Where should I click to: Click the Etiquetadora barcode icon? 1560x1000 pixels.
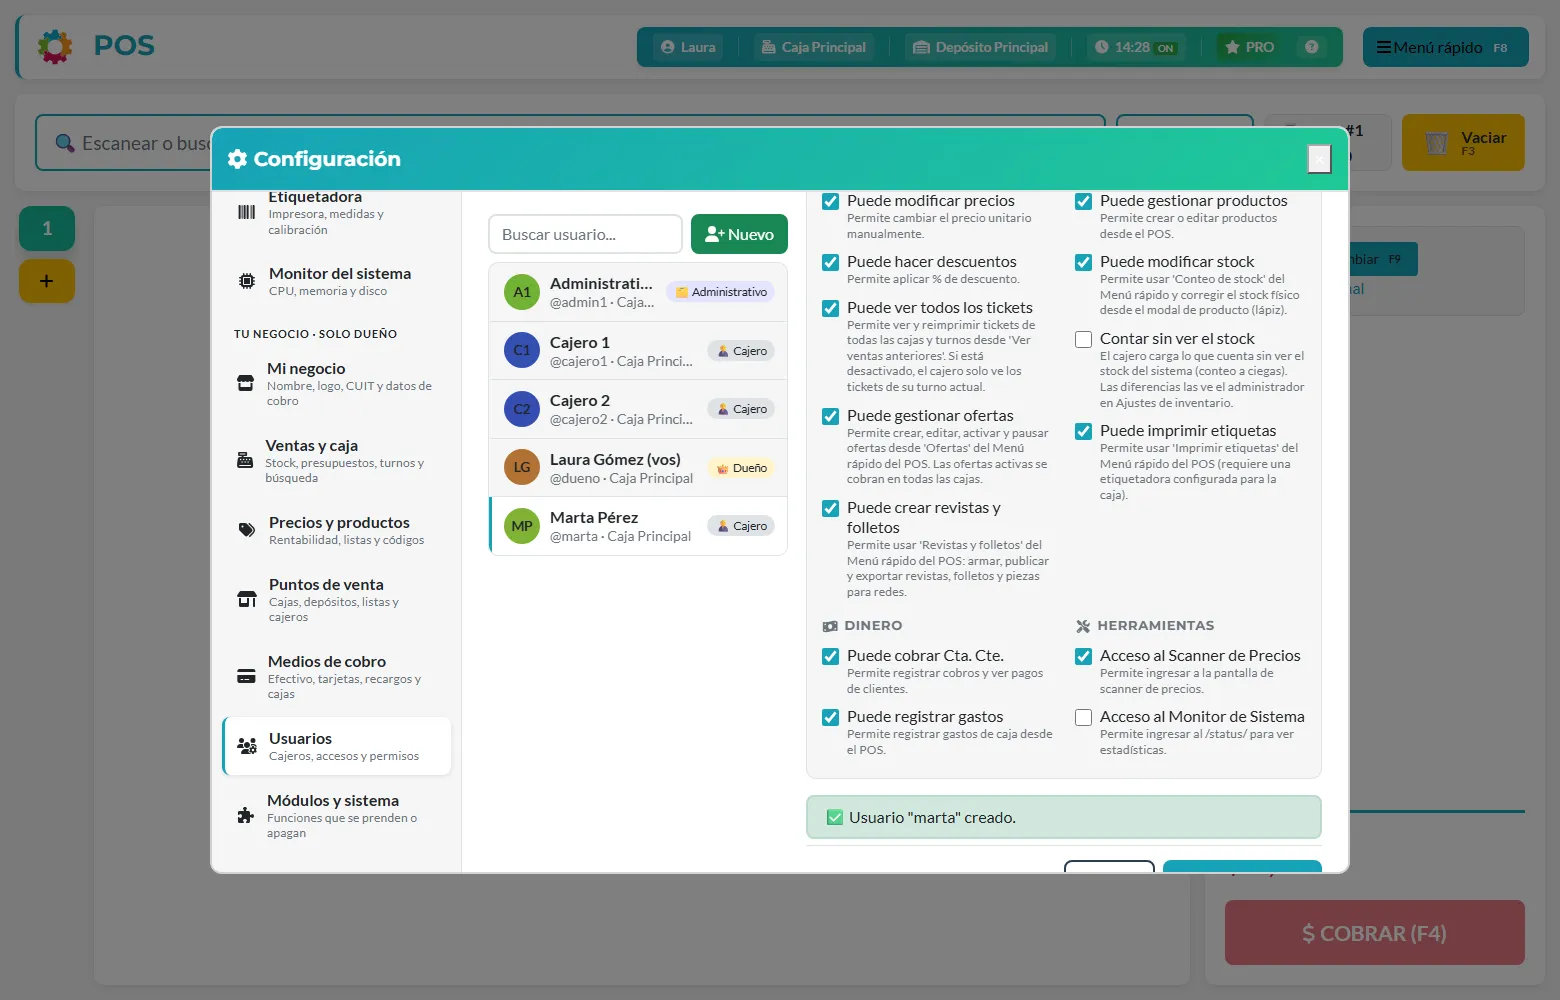pyautogui.click(x=246, y=212)
